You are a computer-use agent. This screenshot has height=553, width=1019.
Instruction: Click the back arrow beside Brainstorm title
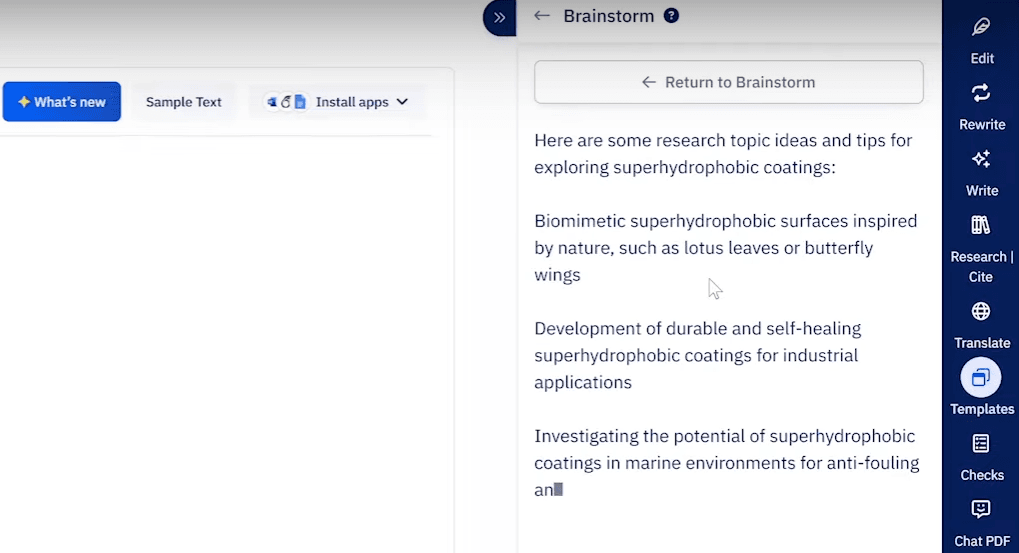tap(541, 16)
